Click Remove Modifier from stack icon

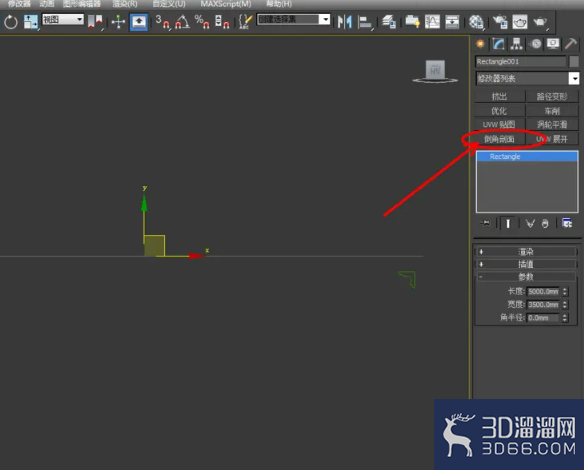click(x=545, y=223)
